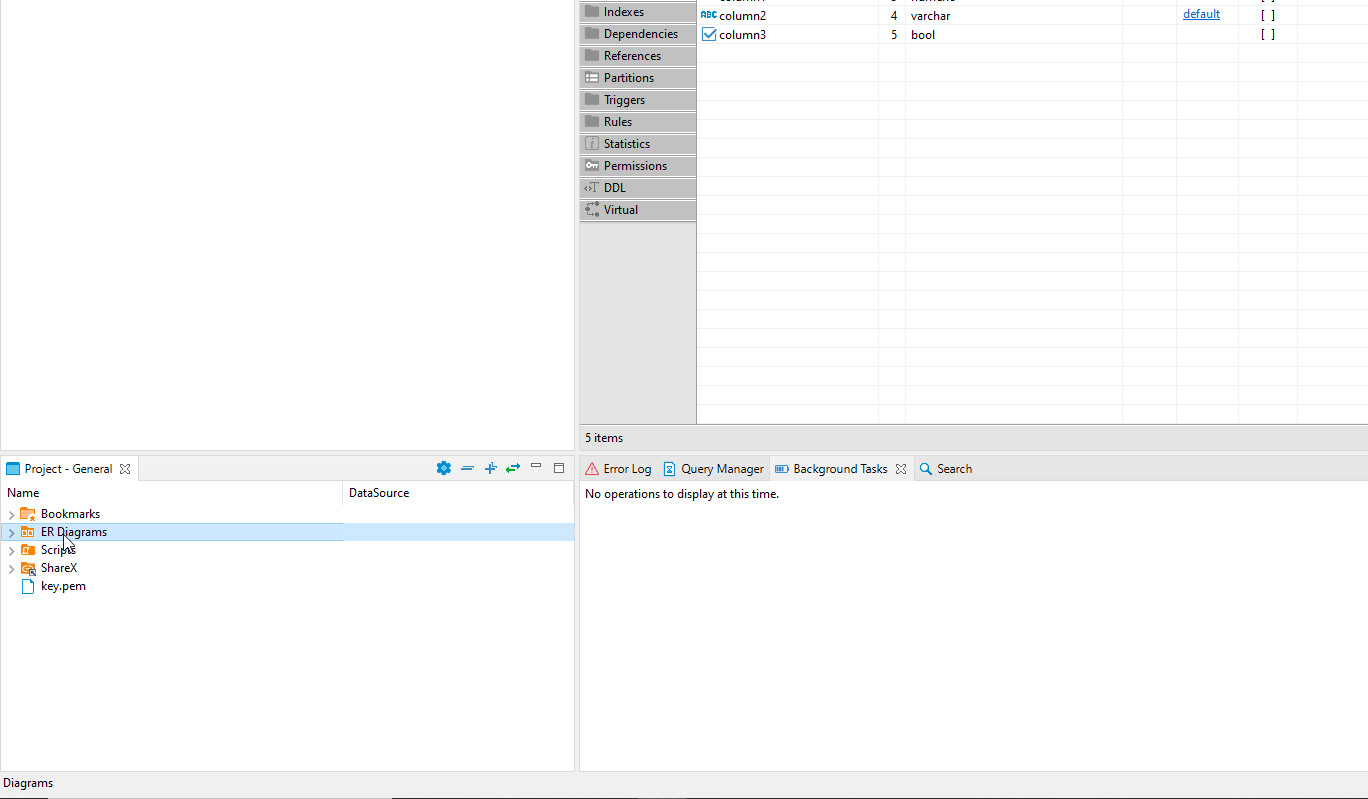Switch to the Background Tasks tab
1368x799 pixels.
839,468
